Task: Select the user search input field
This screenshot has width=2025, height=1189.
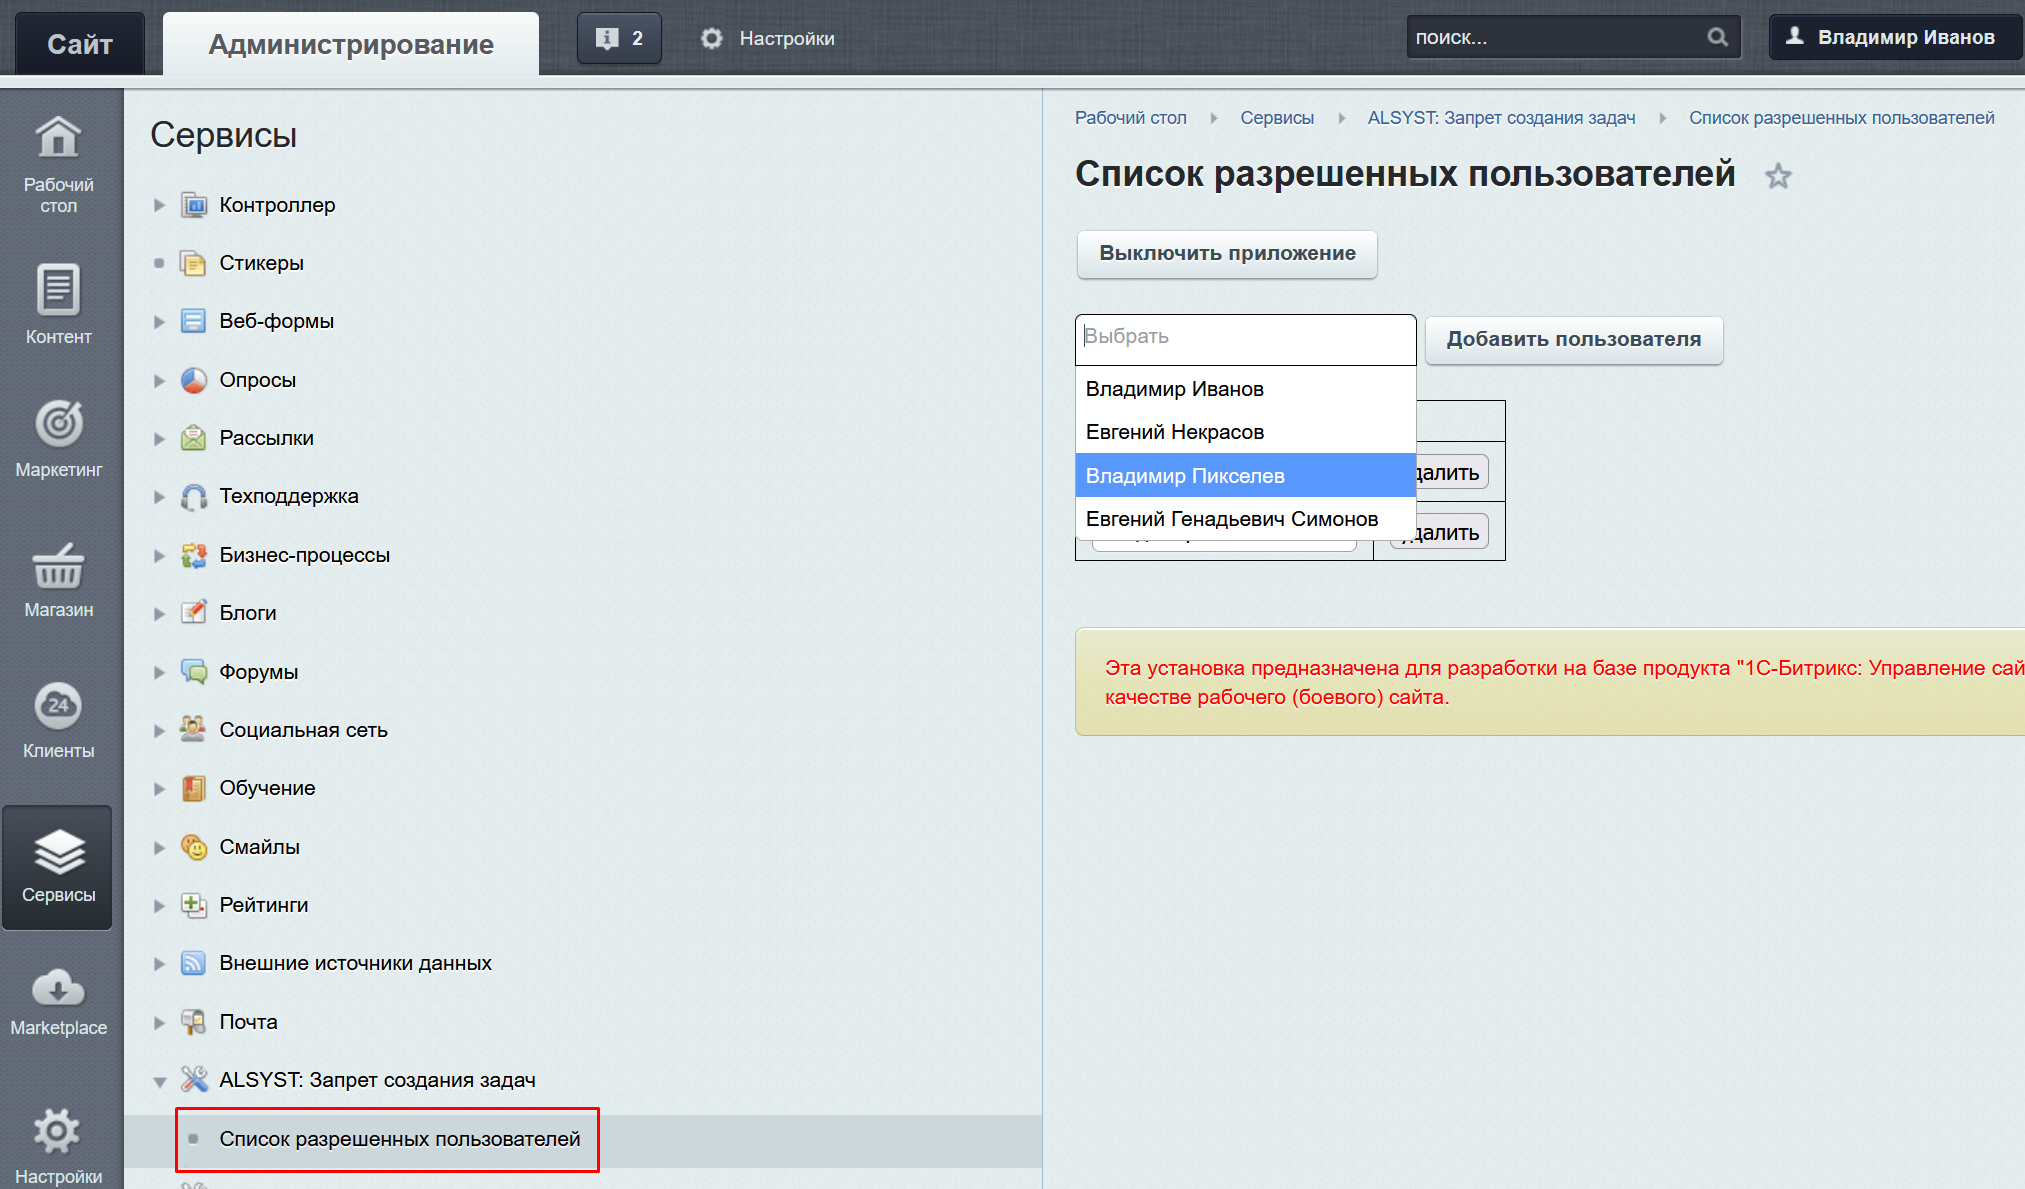Action: point(1244,337)
